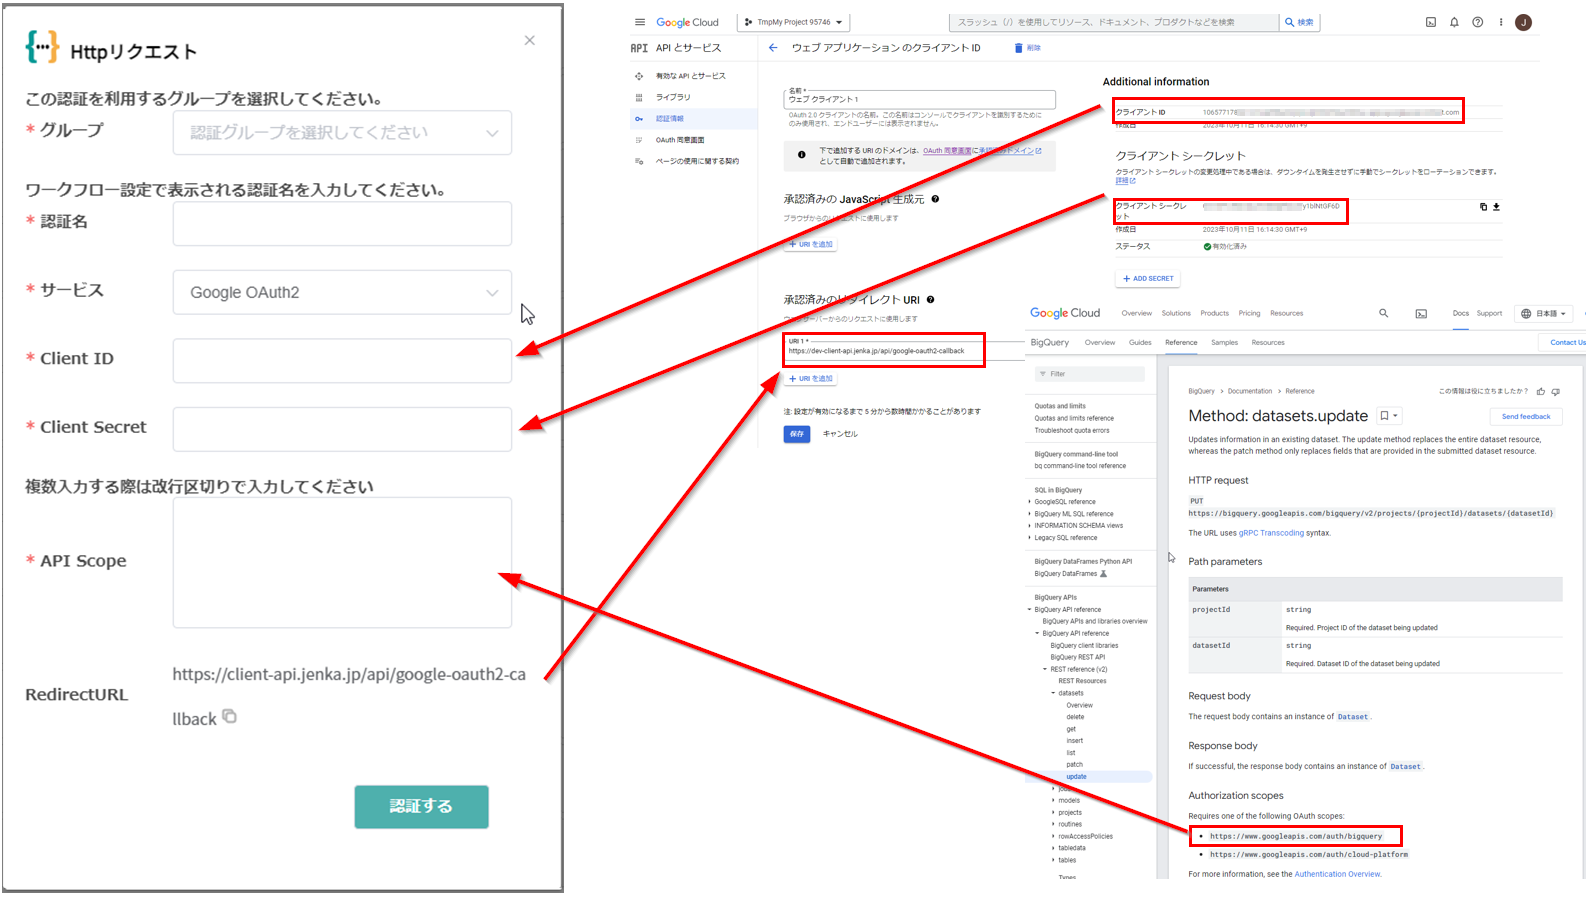Open OAuth 同意画面 in the sidebar

coord(680,140)
